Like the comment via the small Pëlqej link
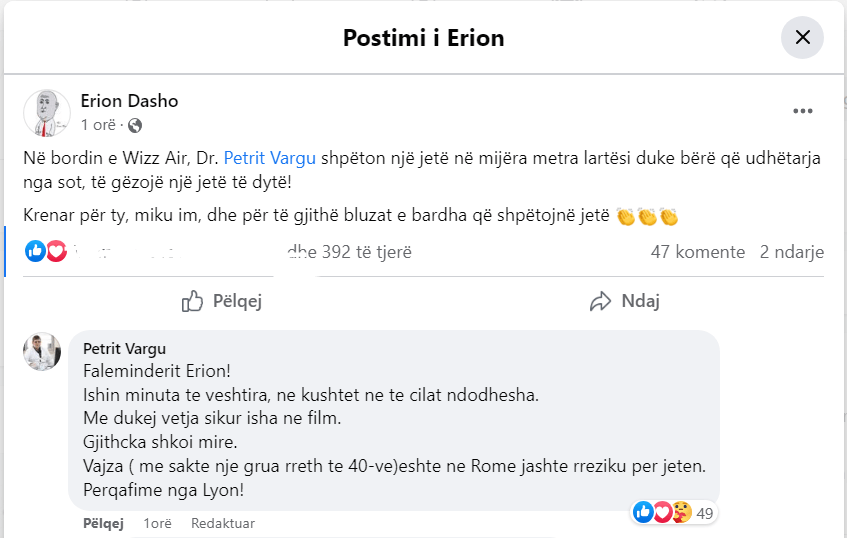 [x=103, y=523]
